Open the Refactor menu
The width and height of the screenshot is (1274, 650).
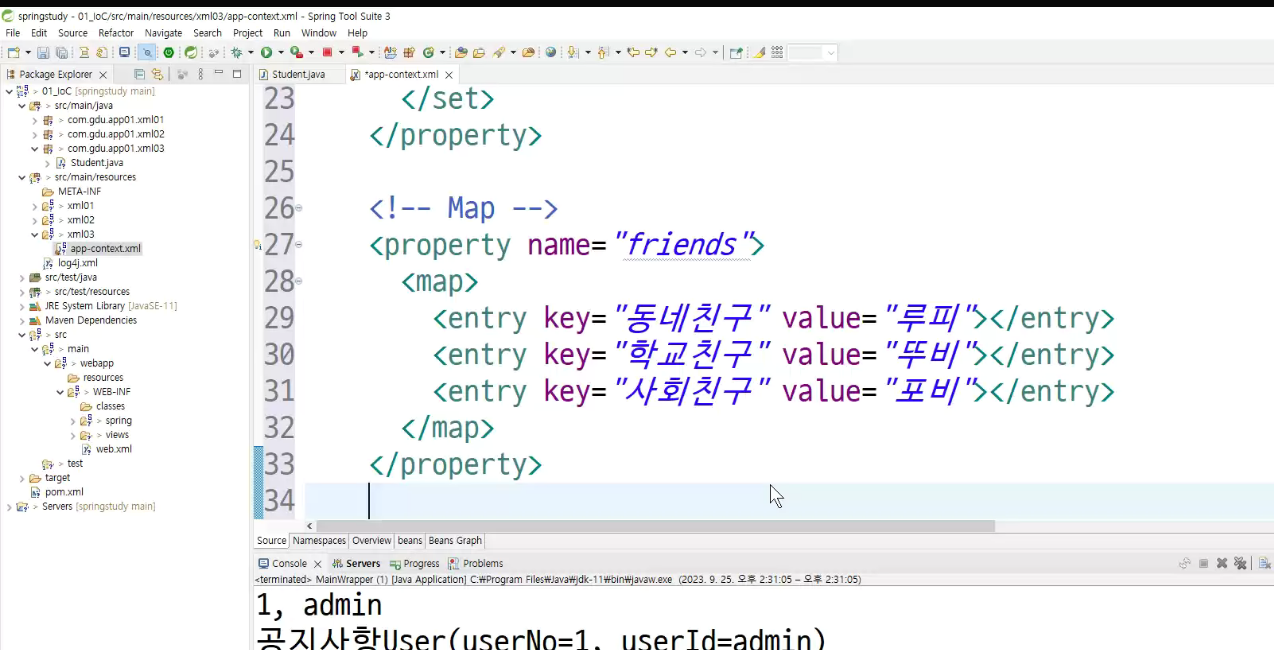click(116, 33)
